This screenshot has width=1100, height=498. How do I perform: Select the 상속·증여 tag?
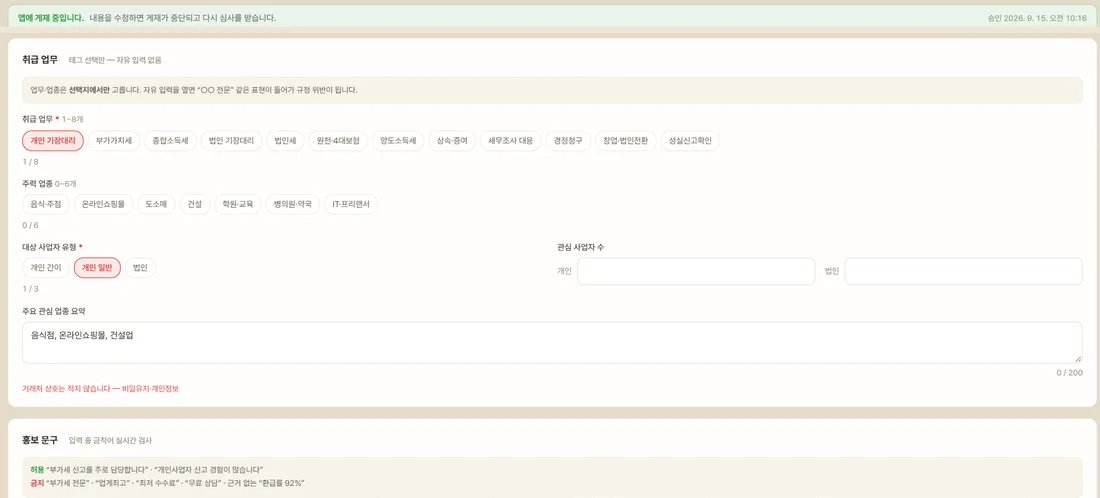[x=452, y=141]
